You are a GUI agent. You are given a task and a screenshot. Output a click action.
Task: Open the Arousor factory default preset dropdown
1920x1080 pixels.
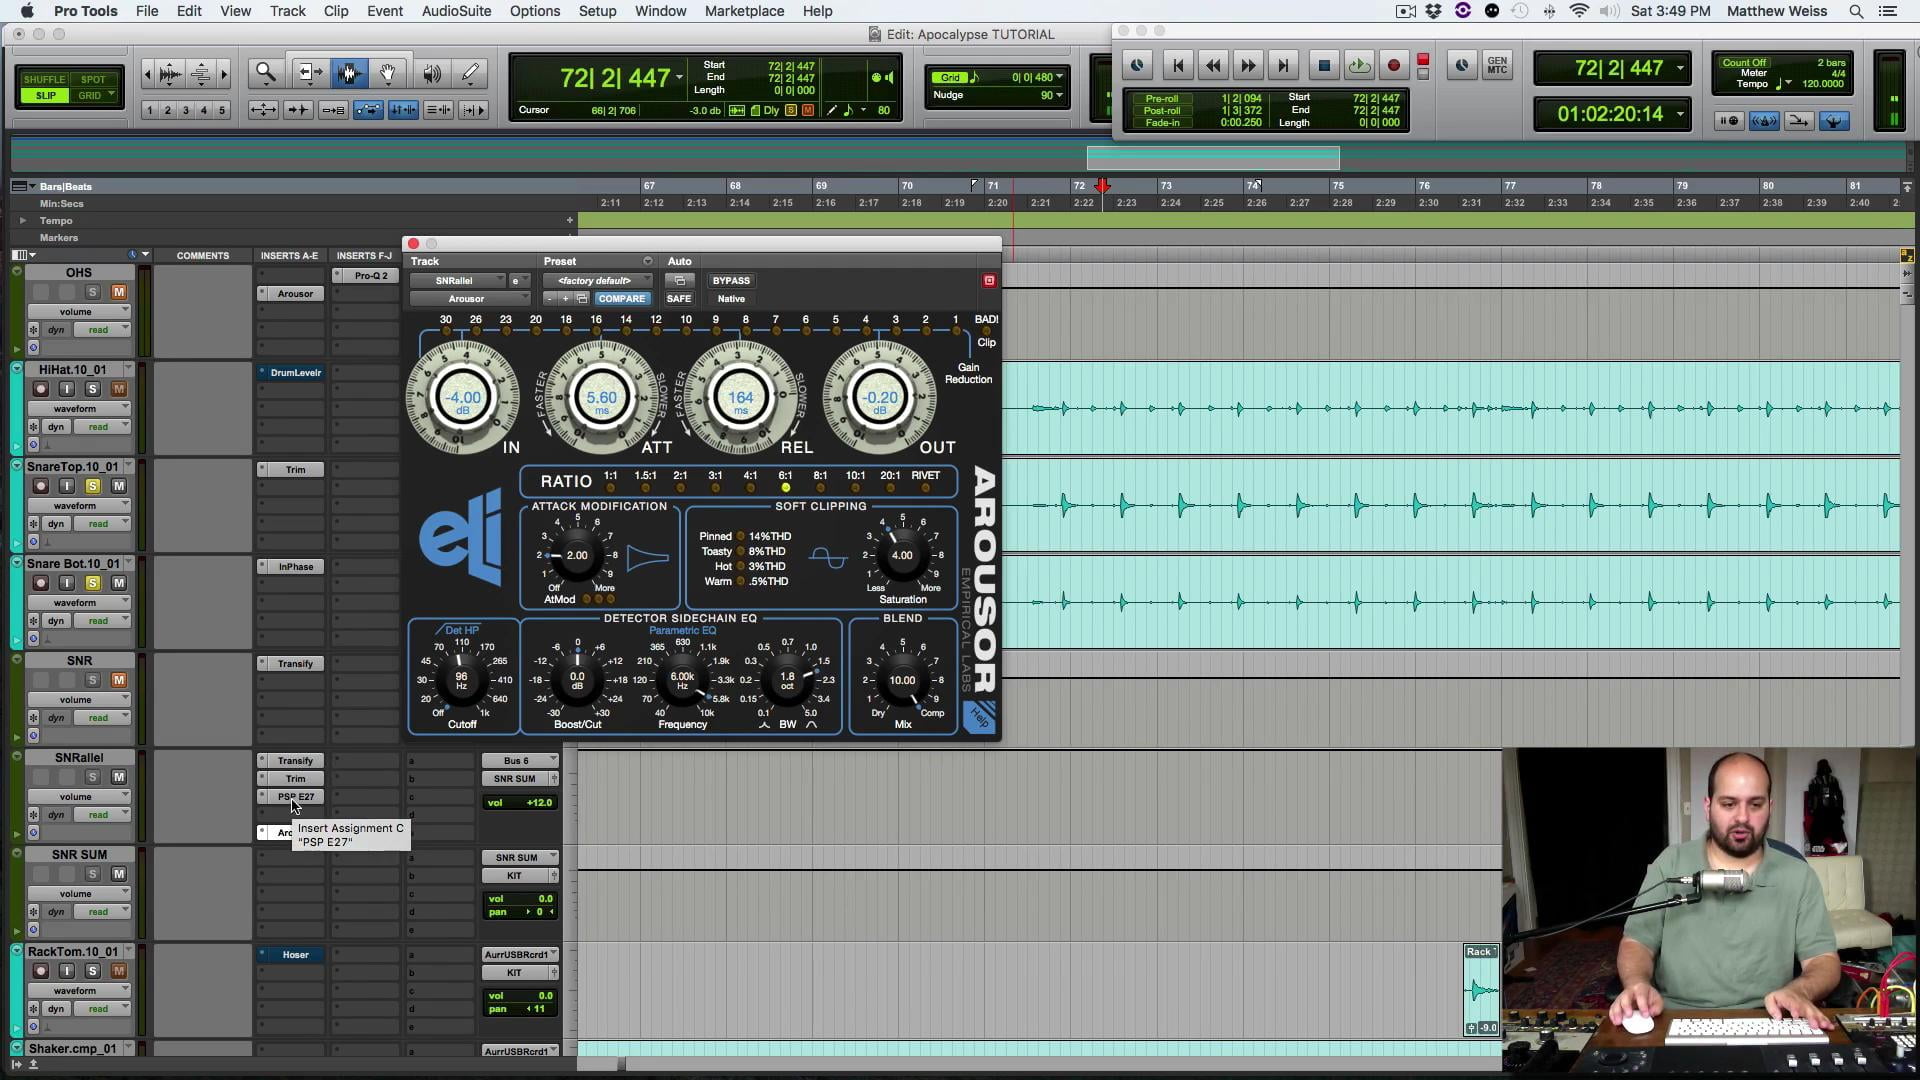598,280
